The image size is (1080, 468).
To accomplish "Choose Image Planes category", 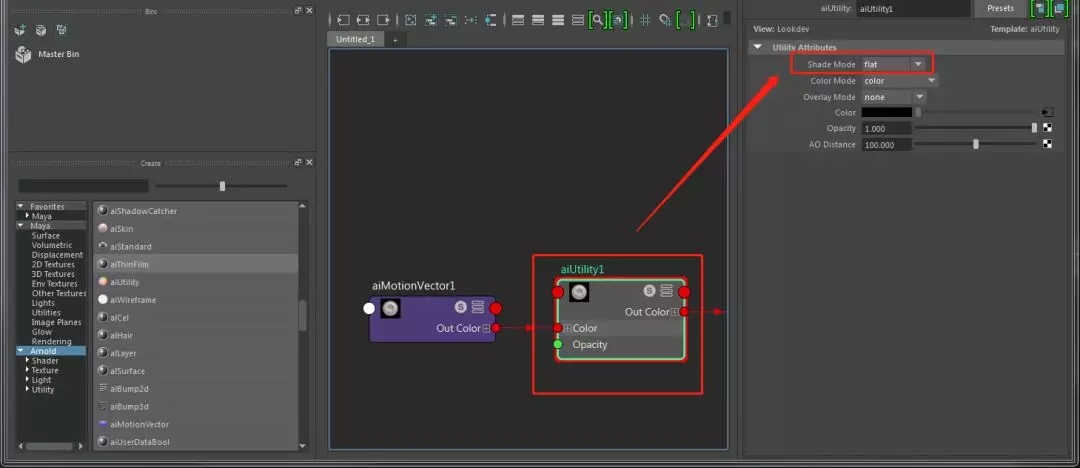I will pyautogui.click(x=56, y=322).
